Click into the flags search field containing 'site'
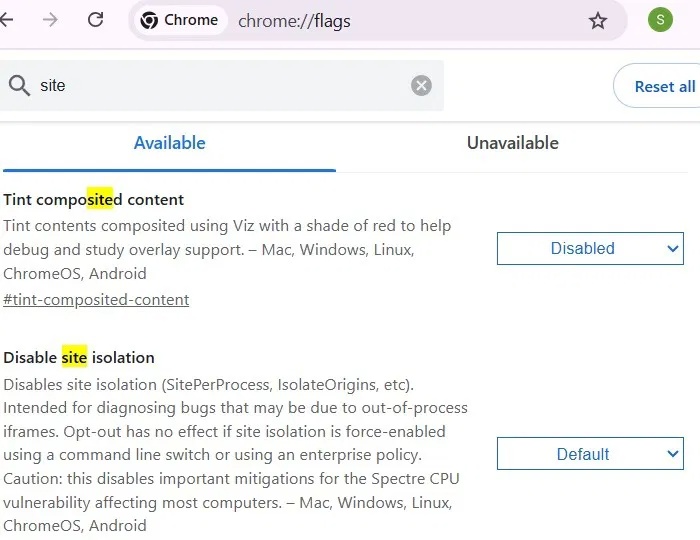 point(221,86)
